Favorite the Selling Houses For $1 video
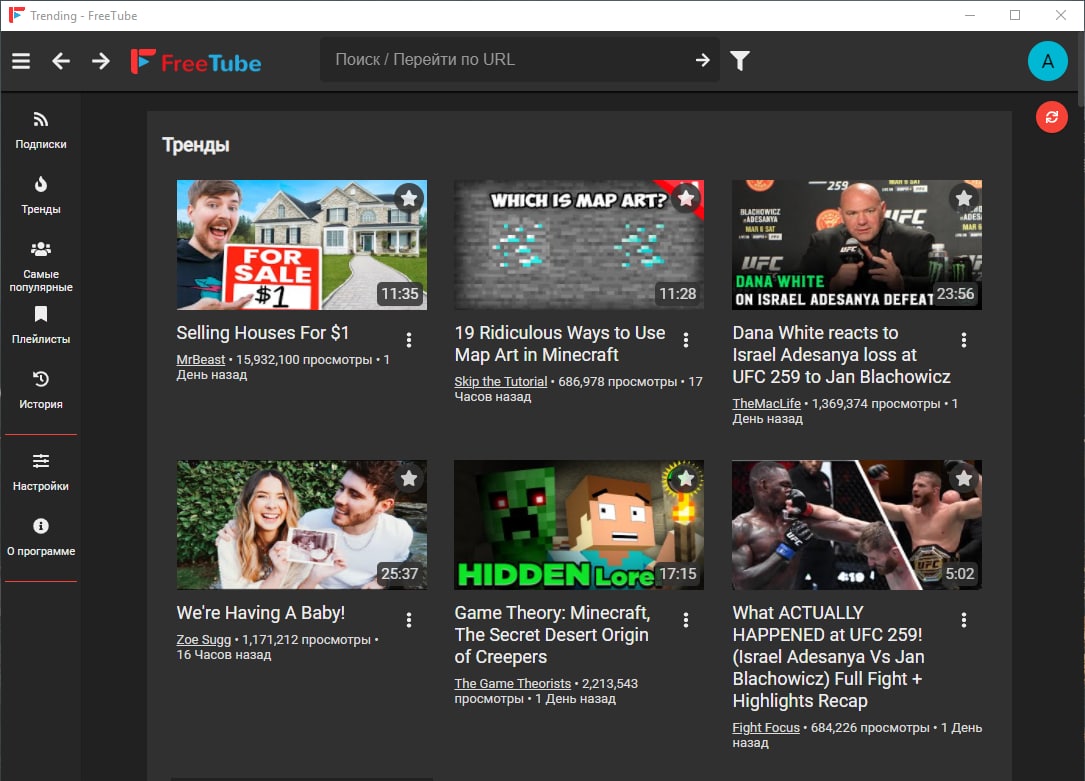This screenshot has height=781, width=1085. pyautogui.click(x=409, y=198)
